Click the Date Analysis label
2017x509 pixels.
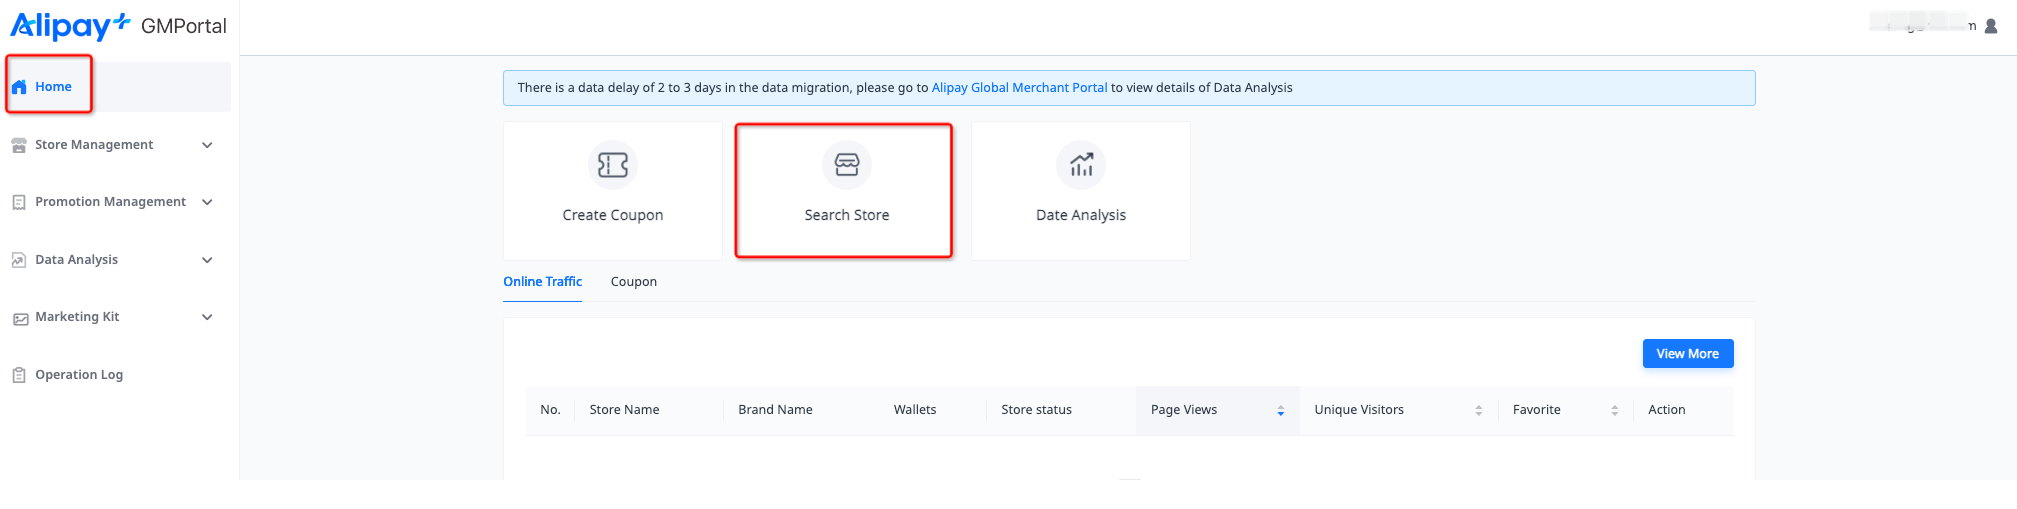click(x=1081, y=215)
